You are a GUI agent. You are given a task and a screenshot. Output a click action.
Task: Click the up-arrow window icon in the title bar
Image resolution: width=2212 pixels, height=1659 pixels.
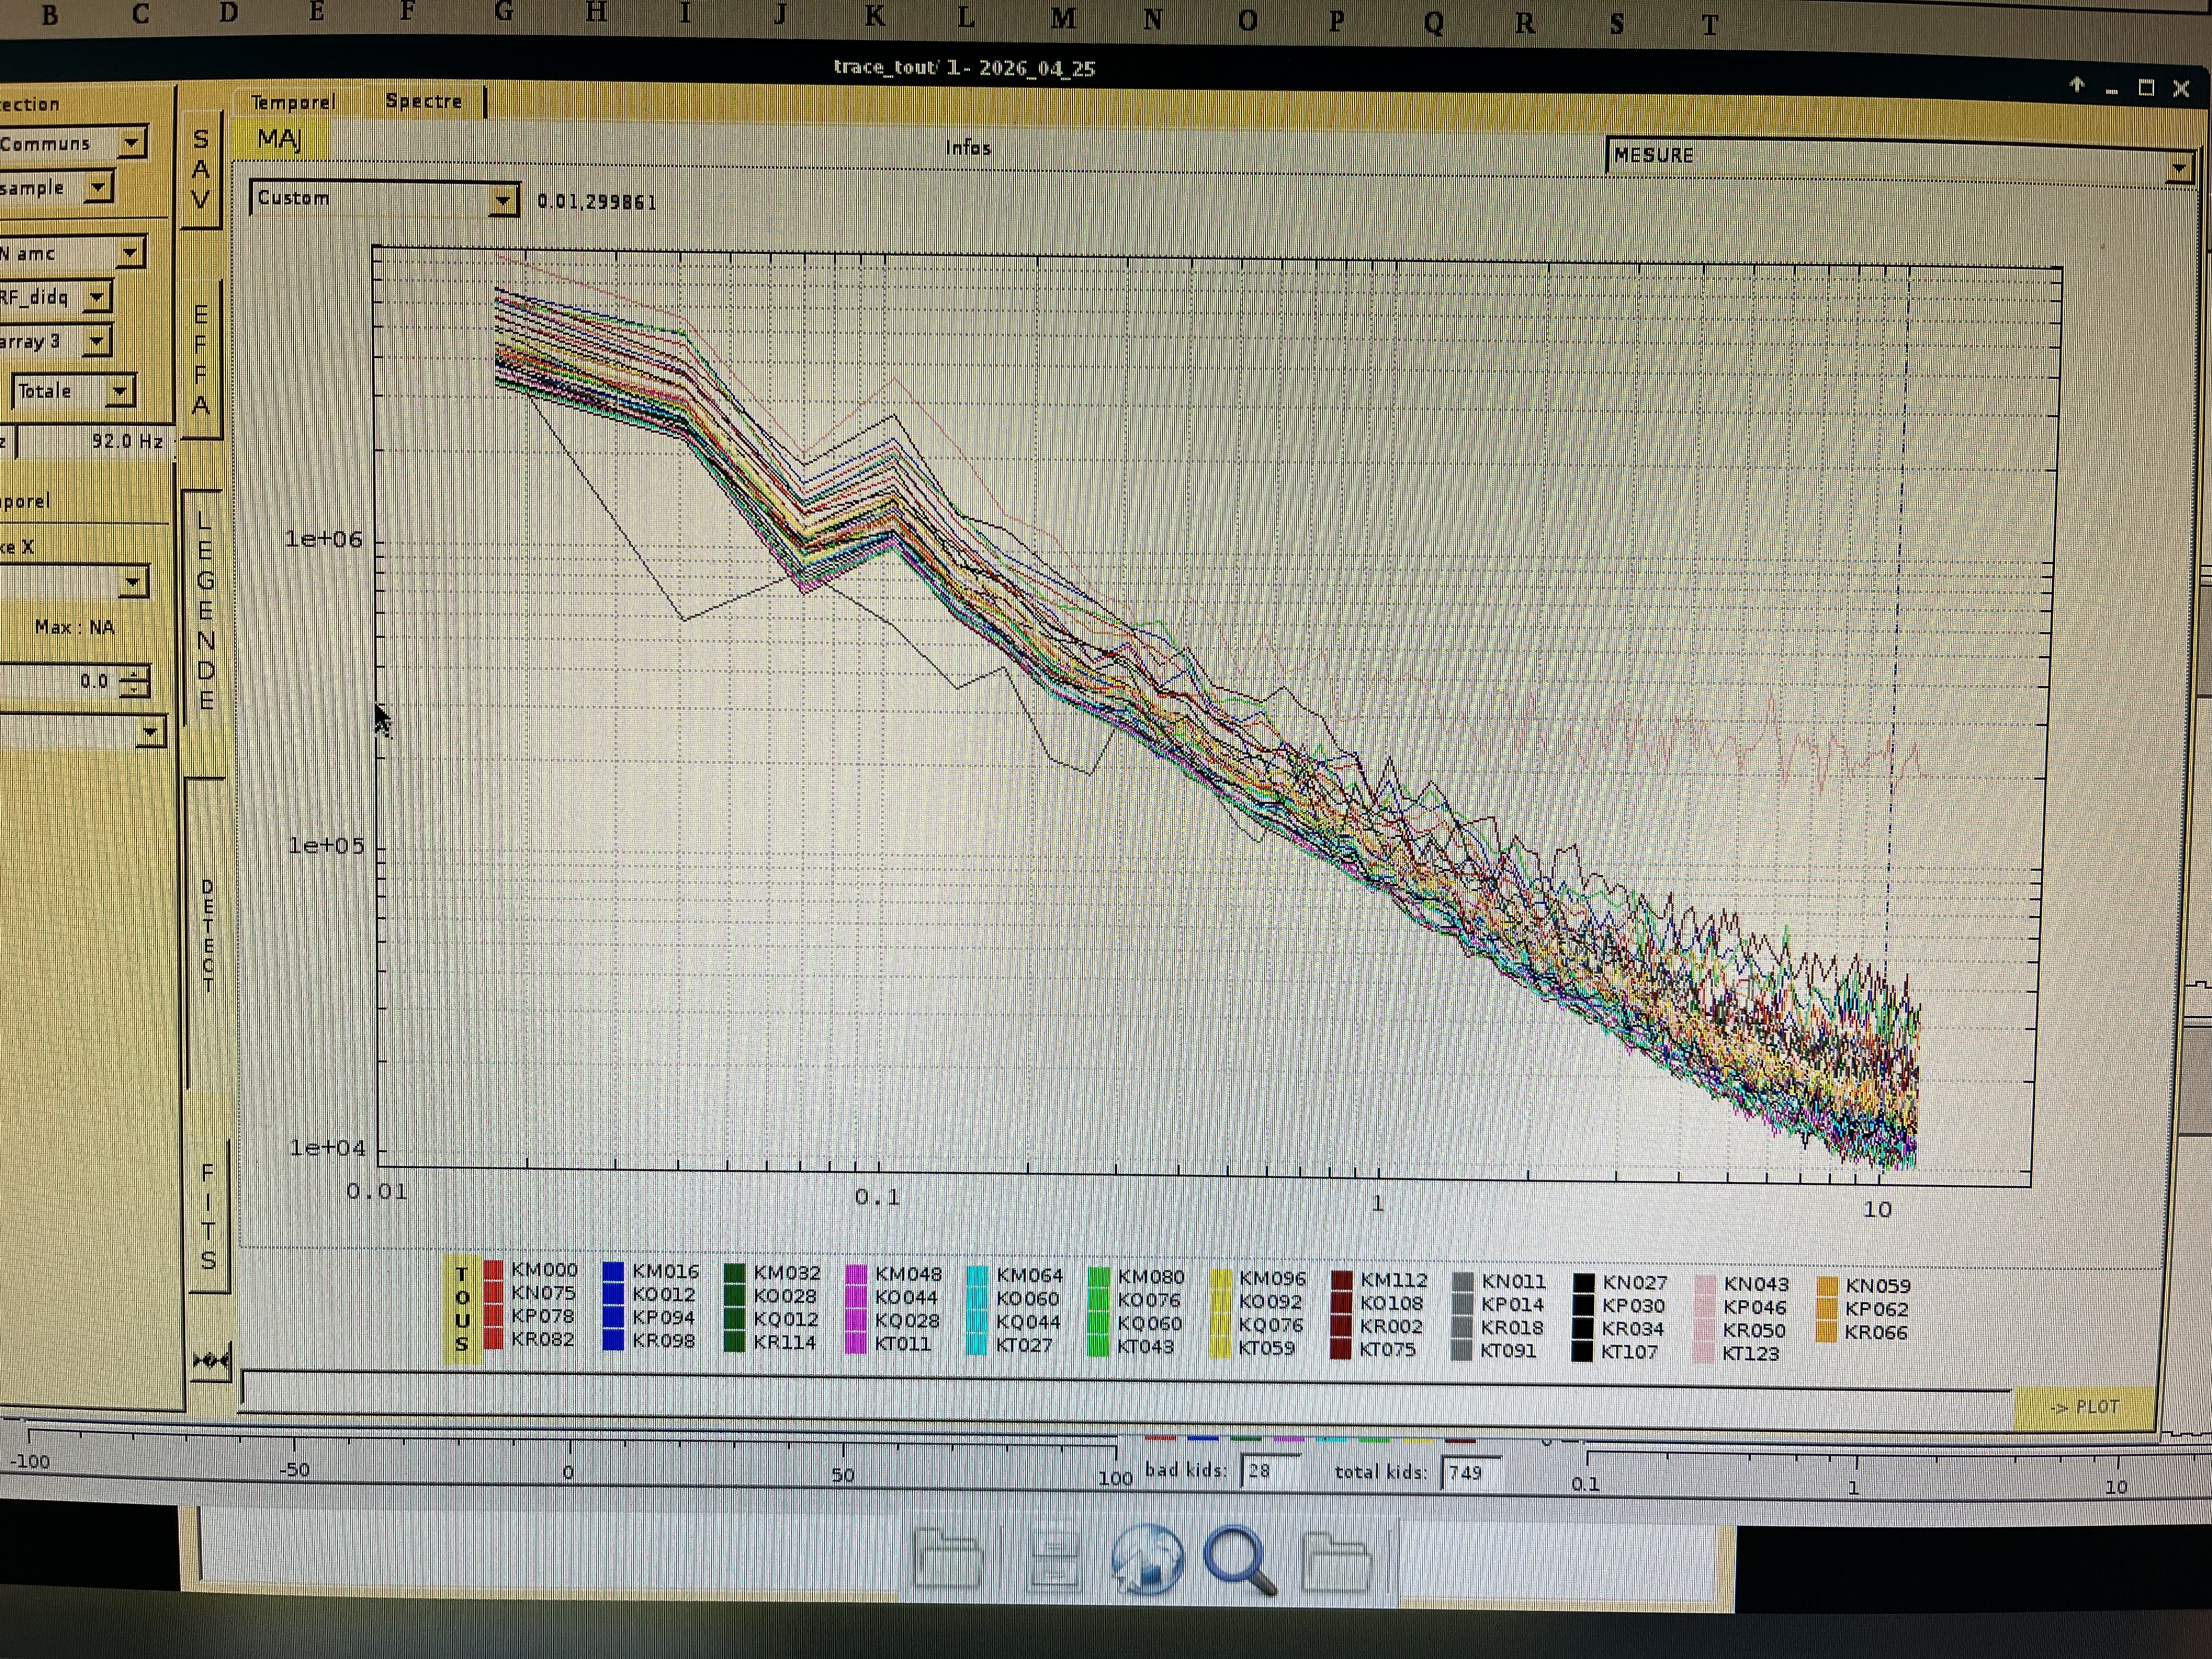[2076, 86]
